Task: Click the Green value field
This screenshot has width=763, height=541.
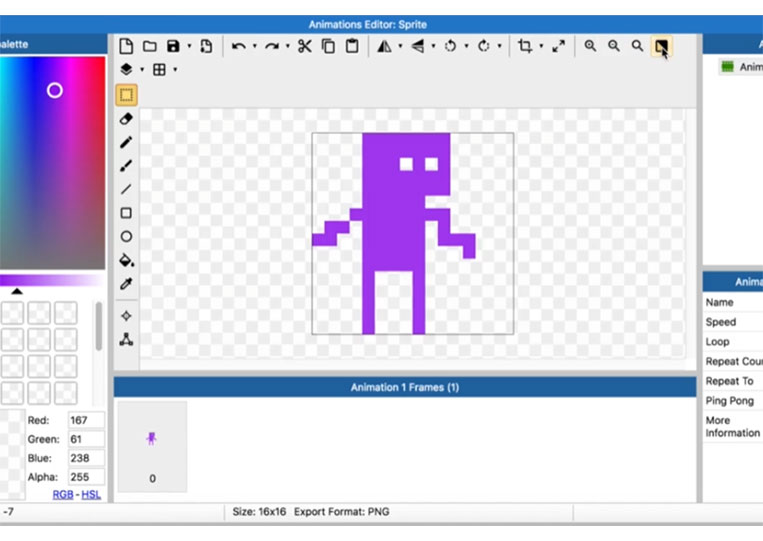Action: tap(86, 439)
